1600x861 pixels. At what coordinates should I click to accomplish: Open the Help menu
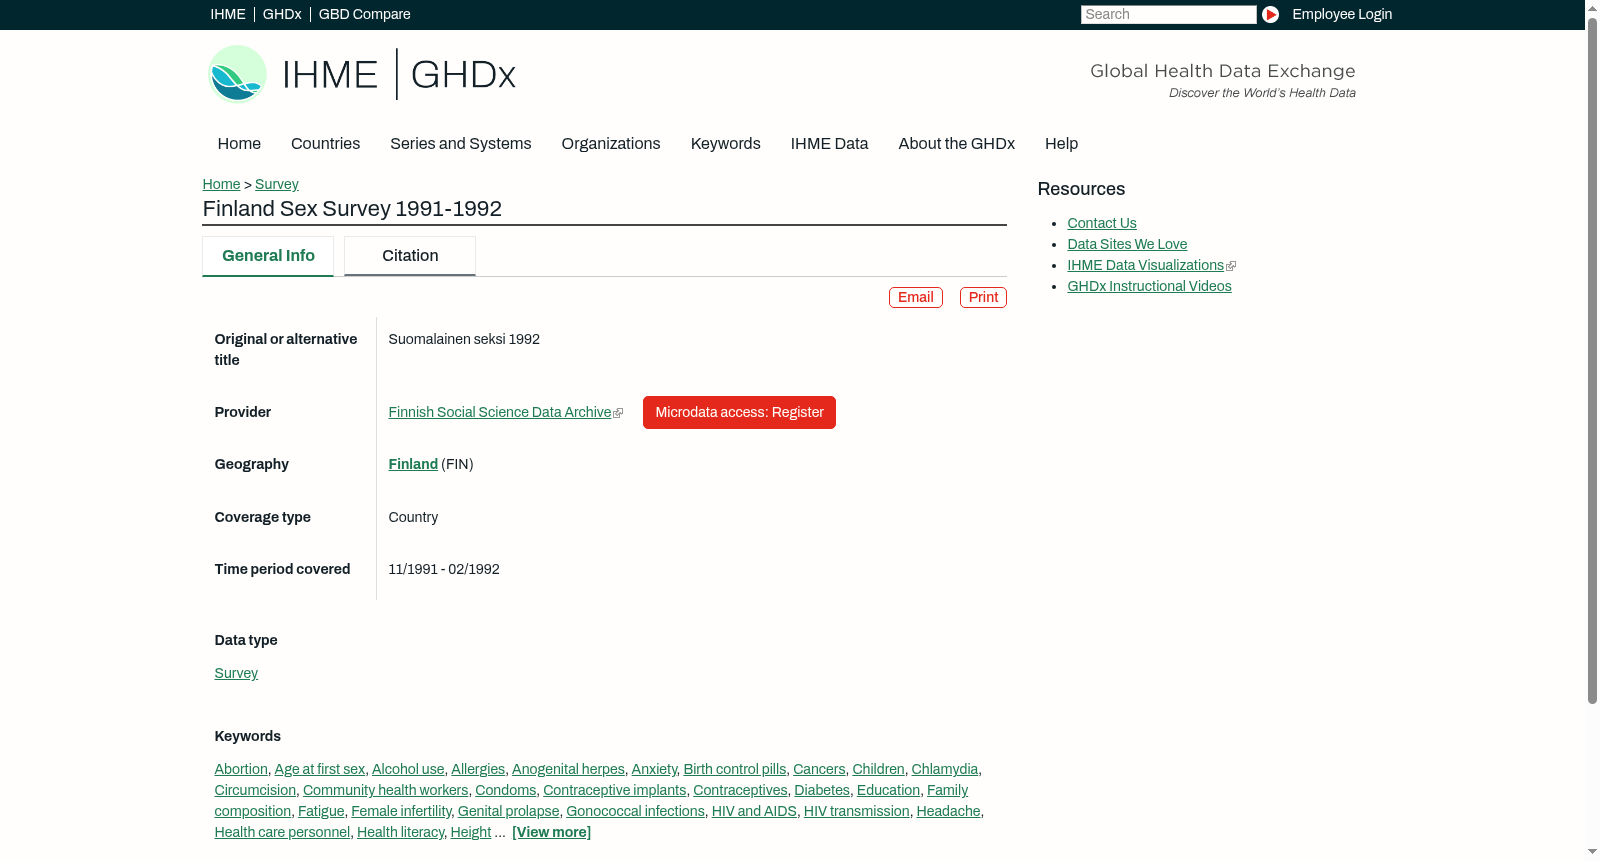(x=1061, y=144)
